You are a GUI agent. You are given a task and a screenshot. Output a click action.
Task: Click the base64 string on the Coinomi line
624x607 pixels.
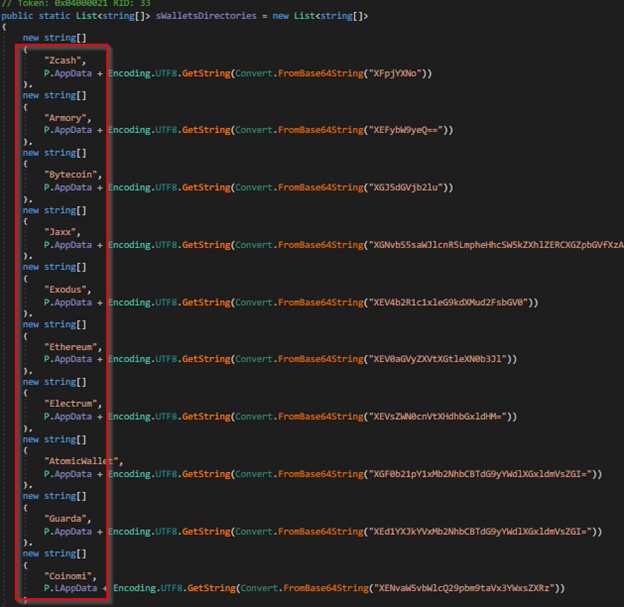tap(464, 588)
